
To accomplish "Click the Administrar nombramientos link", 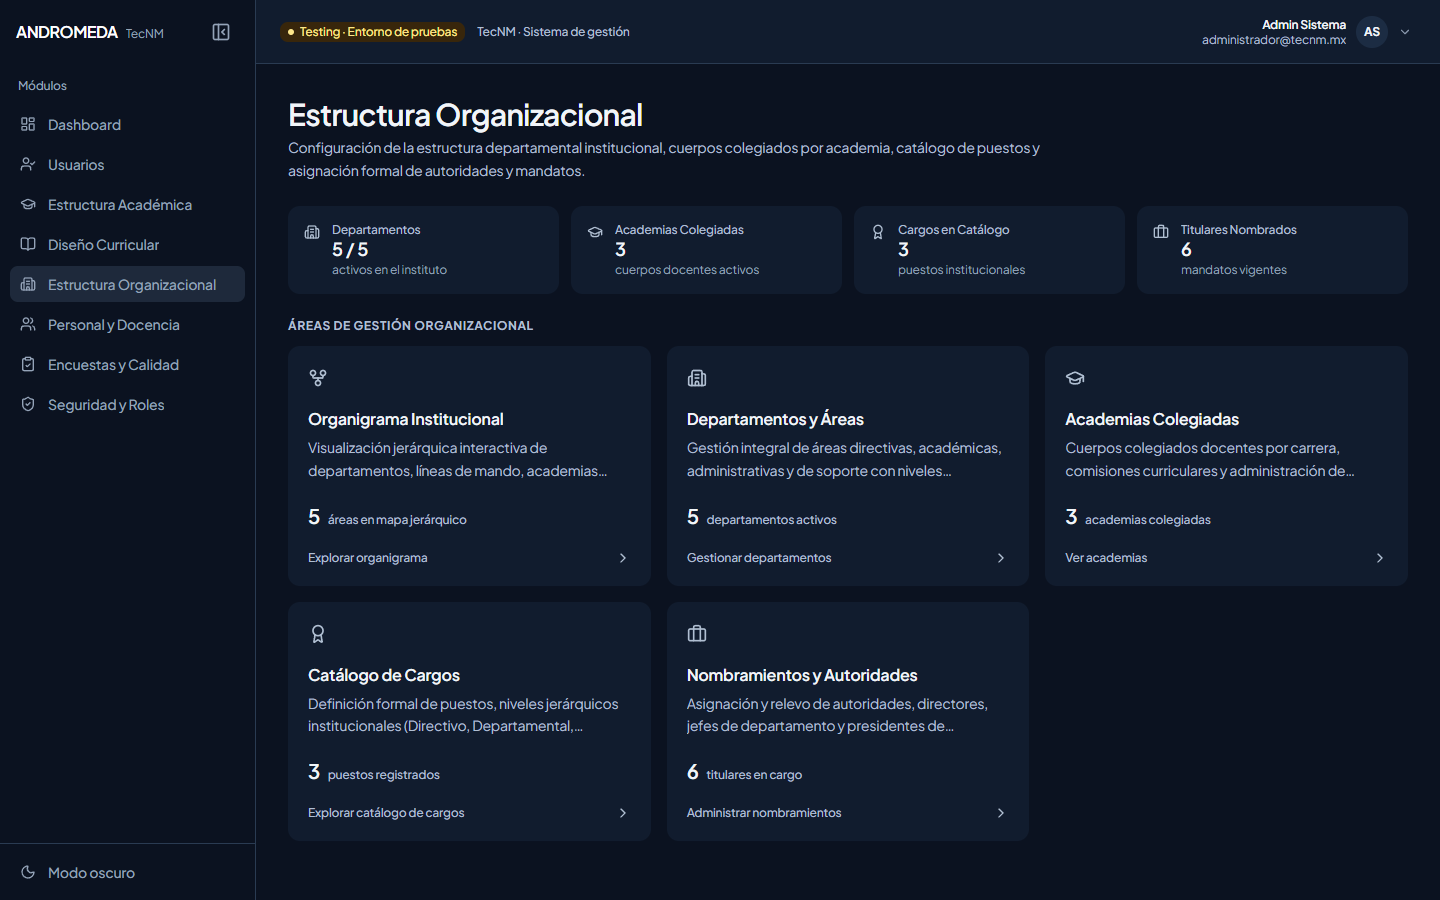I will pos(764,813).
